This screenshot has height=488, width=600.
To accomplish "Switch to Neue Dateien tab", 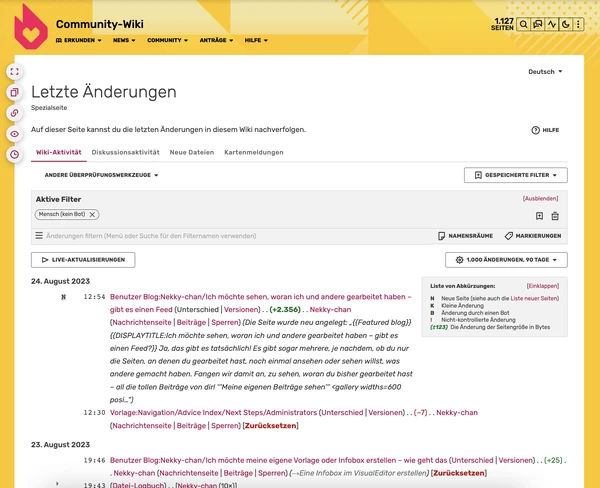I will click(x=192, y=152).
